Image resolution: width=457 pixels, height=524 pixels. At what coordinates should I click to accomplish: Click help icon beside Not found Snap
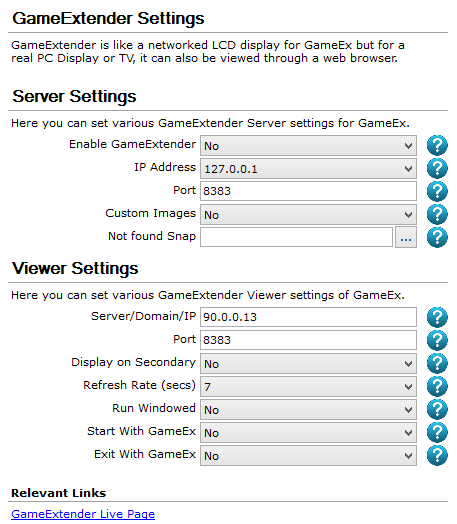[437, 238]
